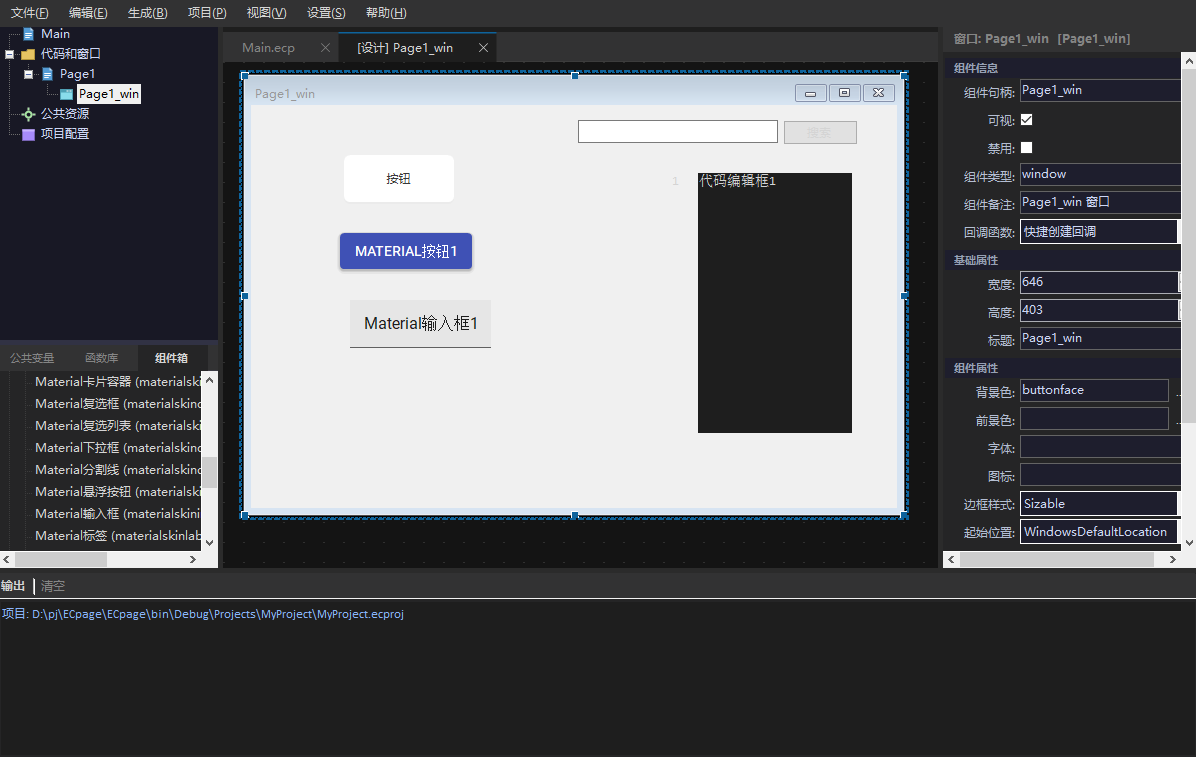Switch to the 公共变量 tab
This screenshot has width=1196, height=757.
click(x=32, y=358)
